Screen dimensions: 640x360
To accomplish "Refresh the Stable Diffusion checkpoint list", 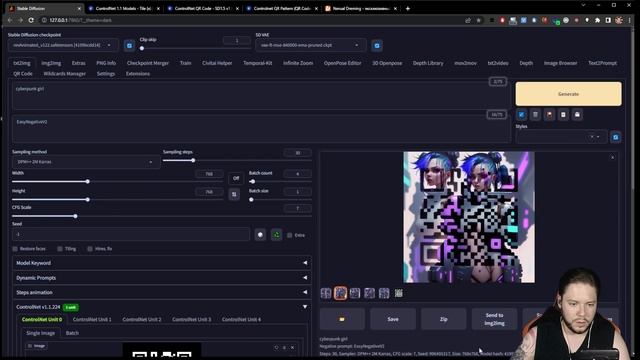I will click(x=129, y=45).
